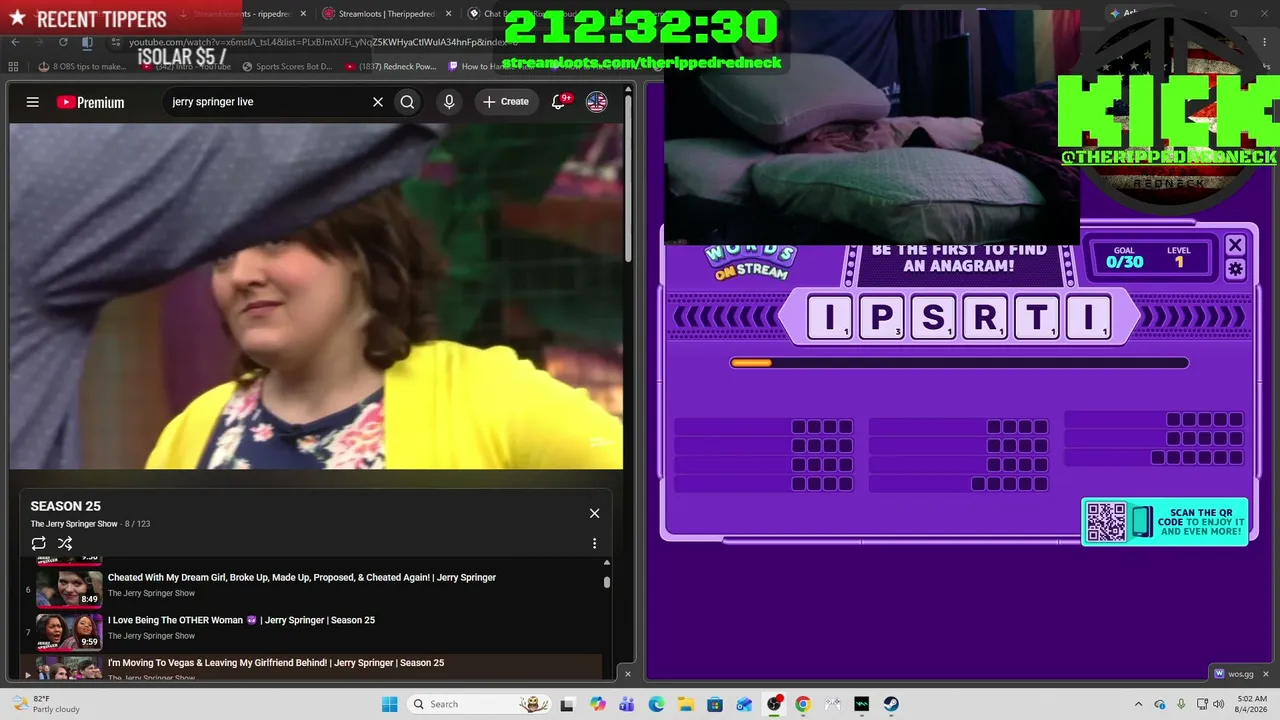Click the letter T tile

pyautogui.click(x=1037, y=317)
